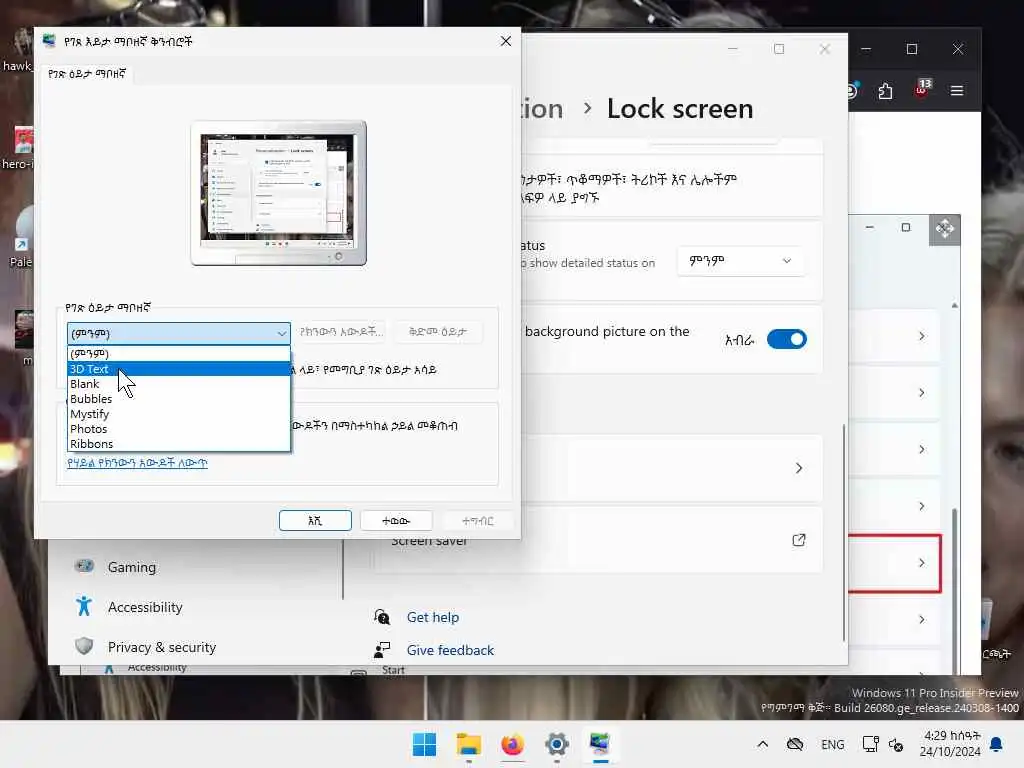Open Firefox from taskbar
The width and height of the screenshot is (1024, 768).
click(513, 744)
